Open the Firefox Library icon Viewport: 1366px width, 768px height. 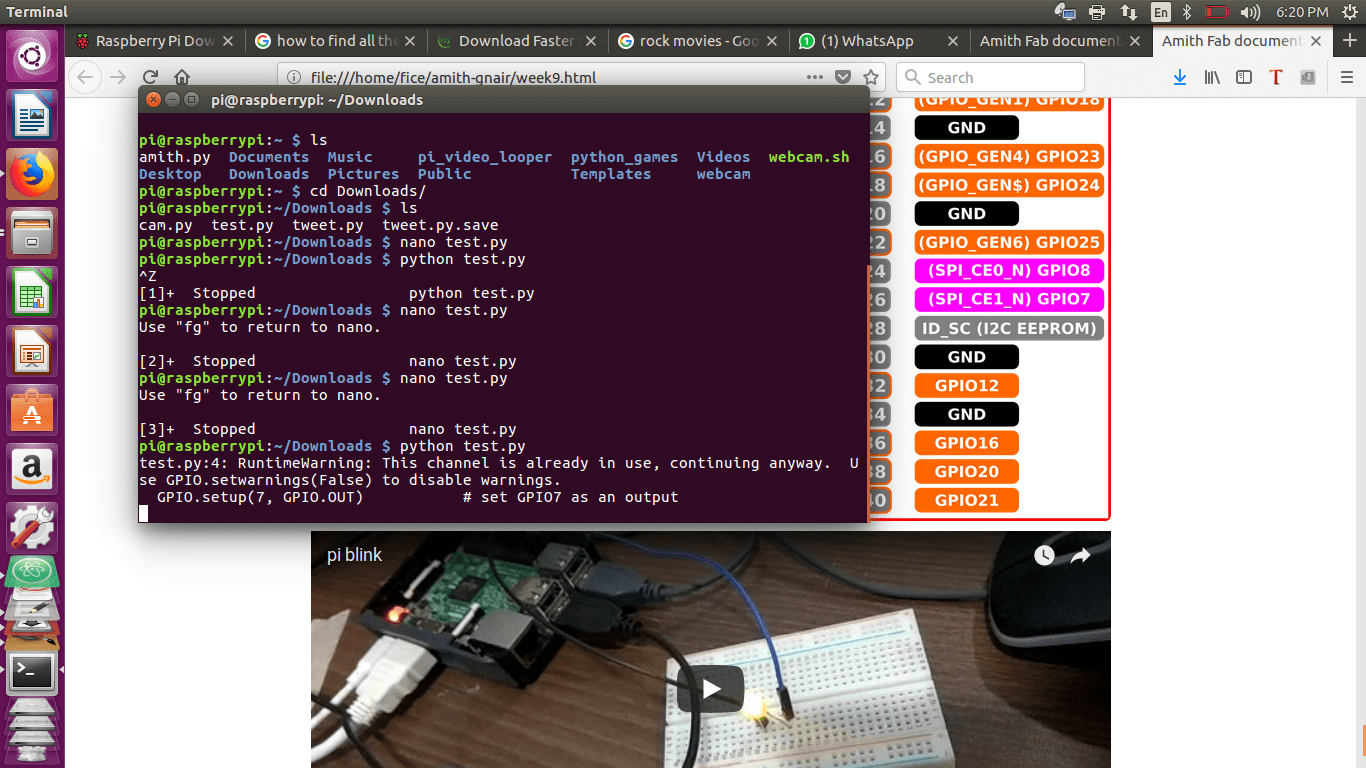[1212, 77]
